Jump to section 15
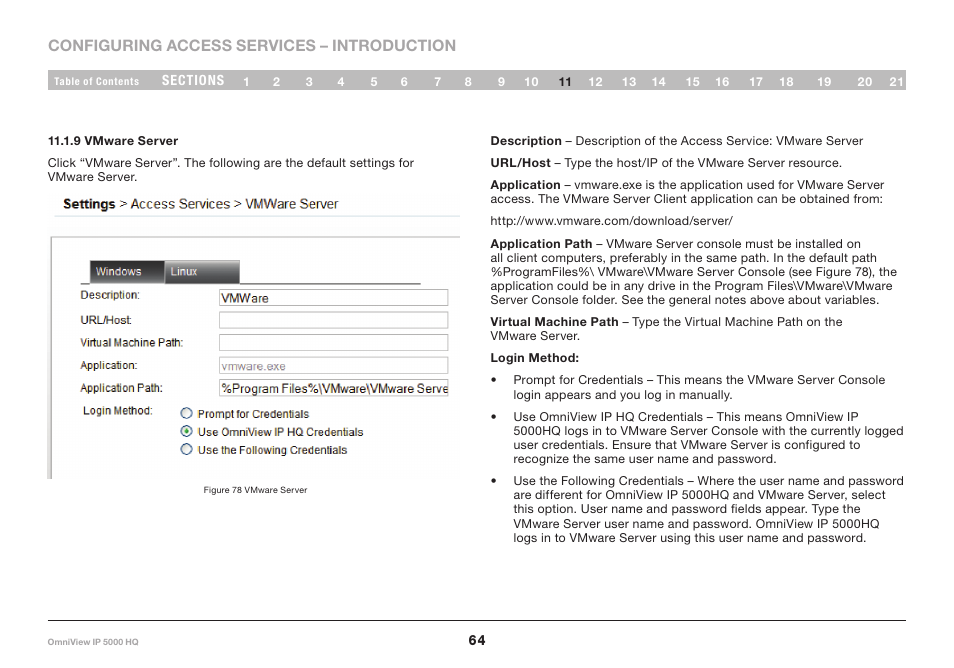954x668 pixels. (692, 82)
